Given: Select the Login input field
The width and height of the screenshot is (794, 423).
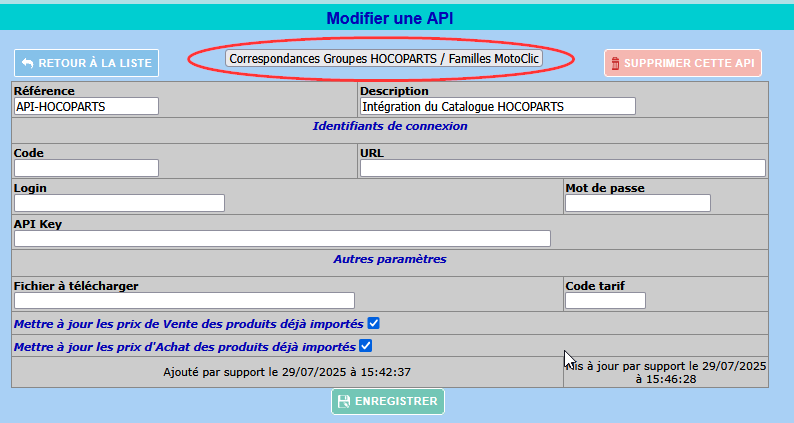Looking at the screenshot, I should click(x=120, y=203).
